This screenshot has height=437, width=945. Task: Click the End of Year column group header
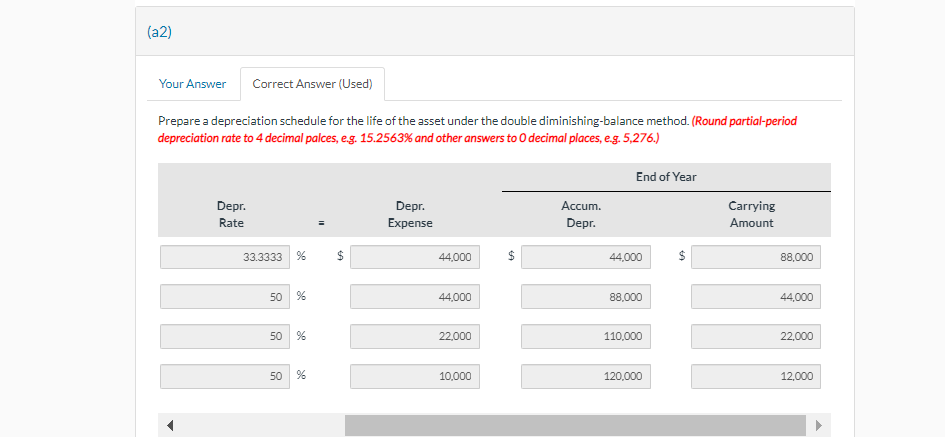tap(666, 177)
